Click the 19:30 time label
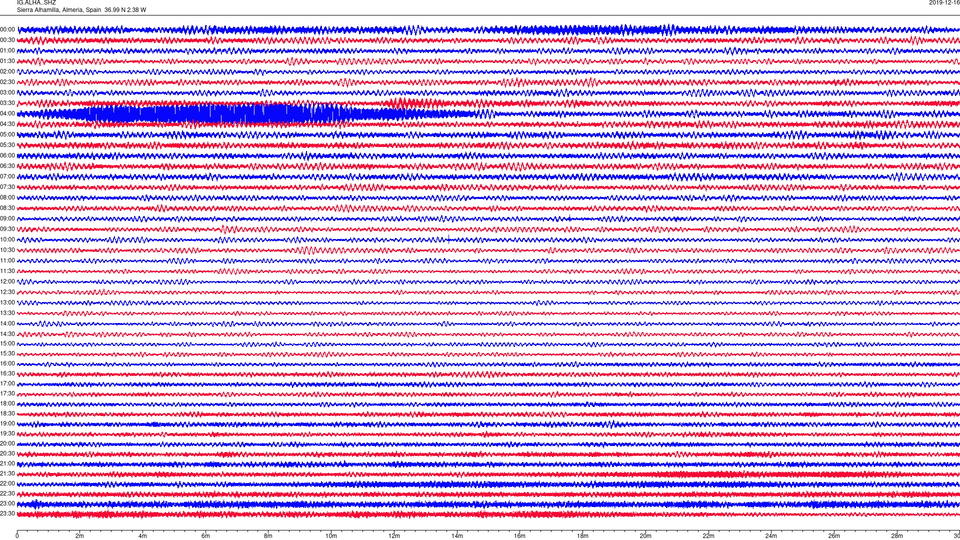Viewport: 960px width, 540px height. coord(7,433)
